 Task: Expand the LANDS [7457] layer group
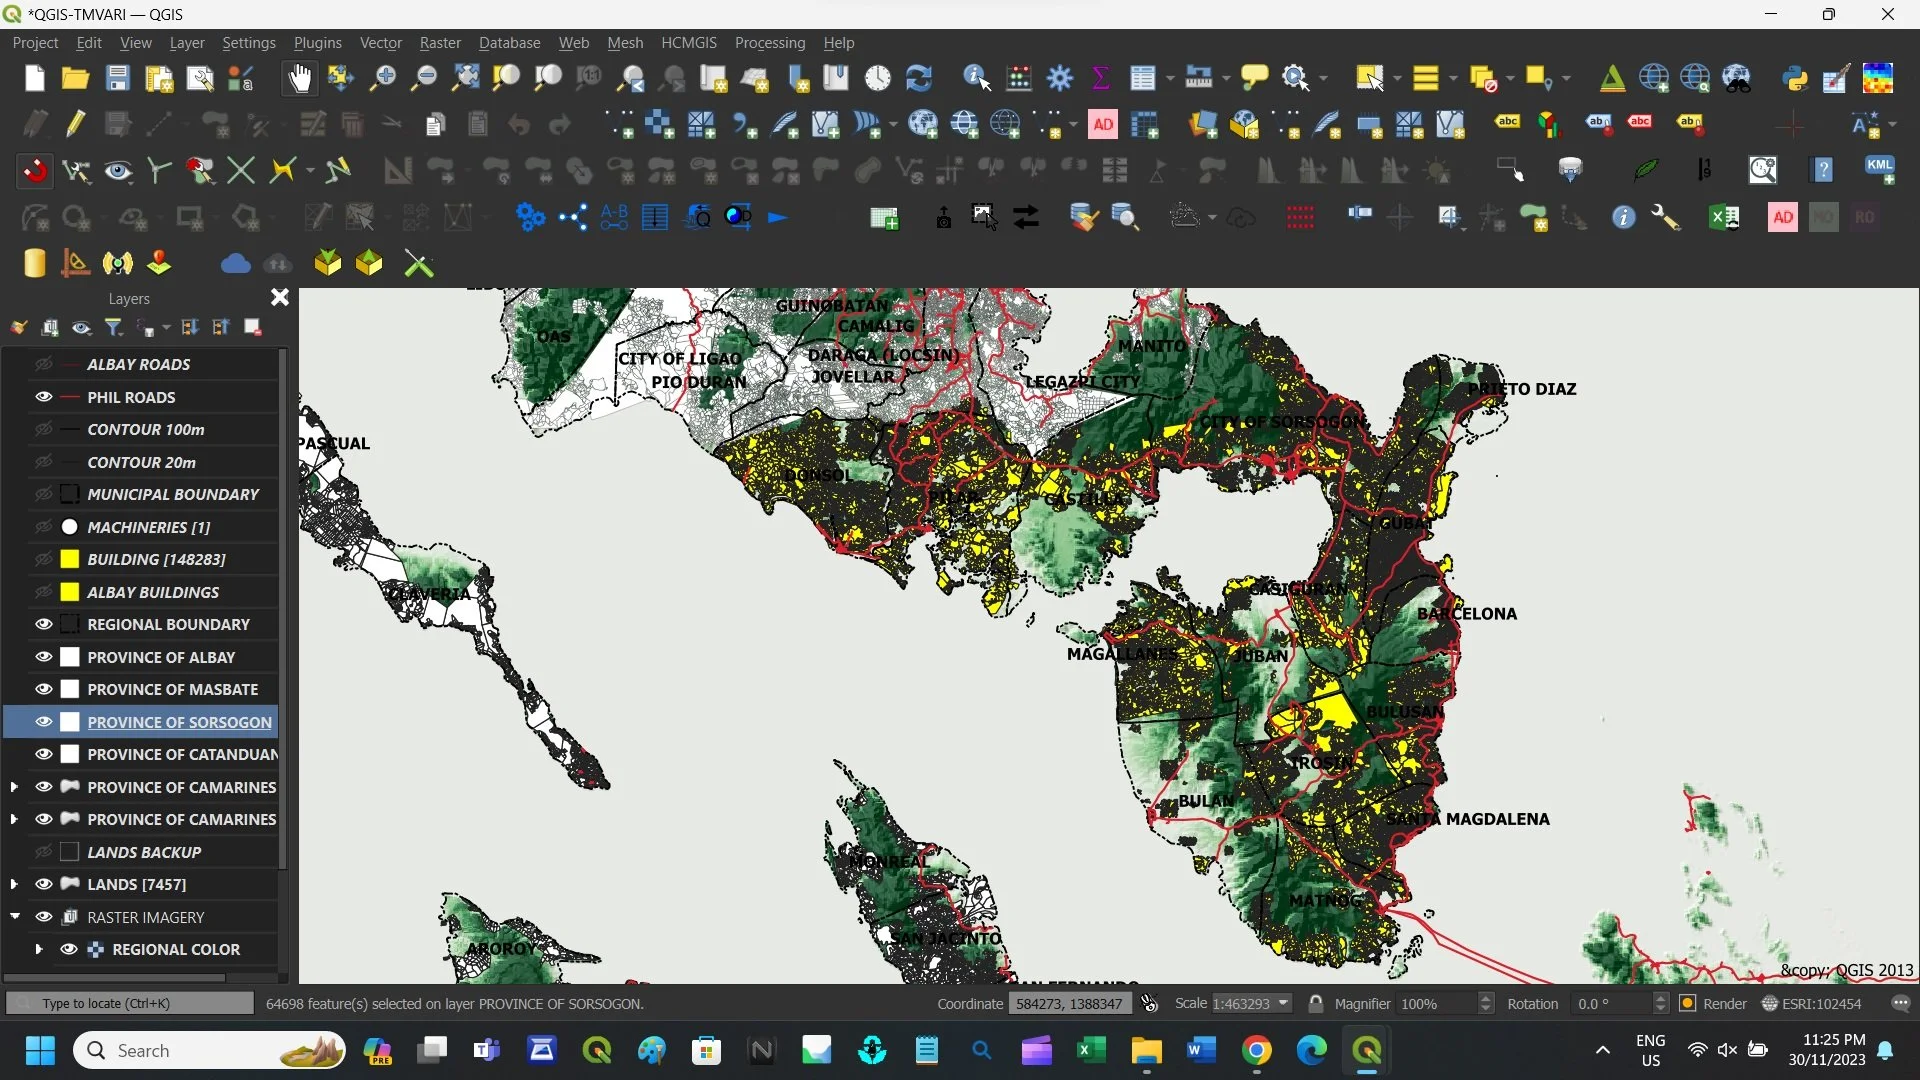14,884
